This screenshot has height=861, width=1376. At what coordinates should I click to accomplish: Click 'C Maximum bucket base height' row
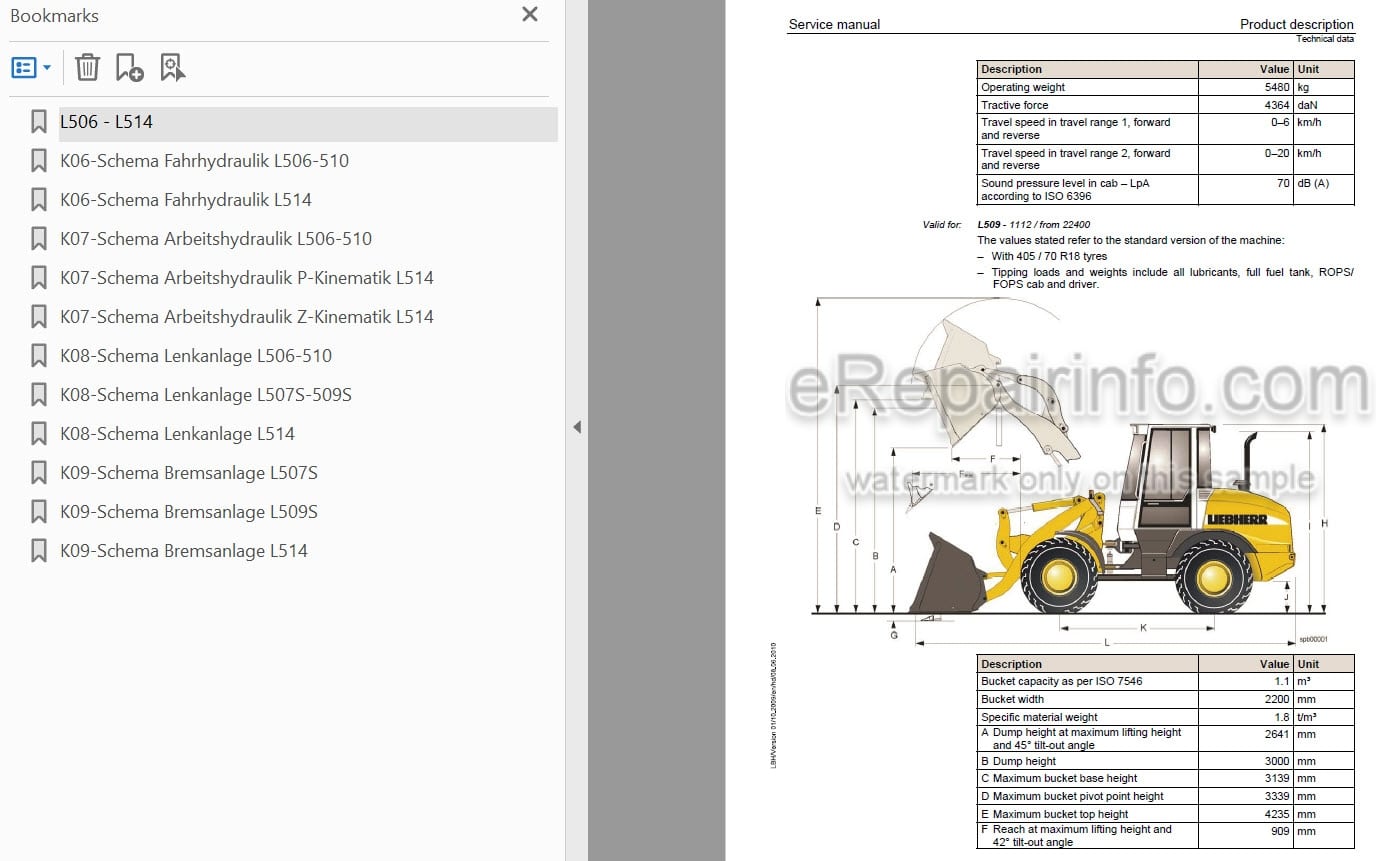click(x=1165, y=778)
